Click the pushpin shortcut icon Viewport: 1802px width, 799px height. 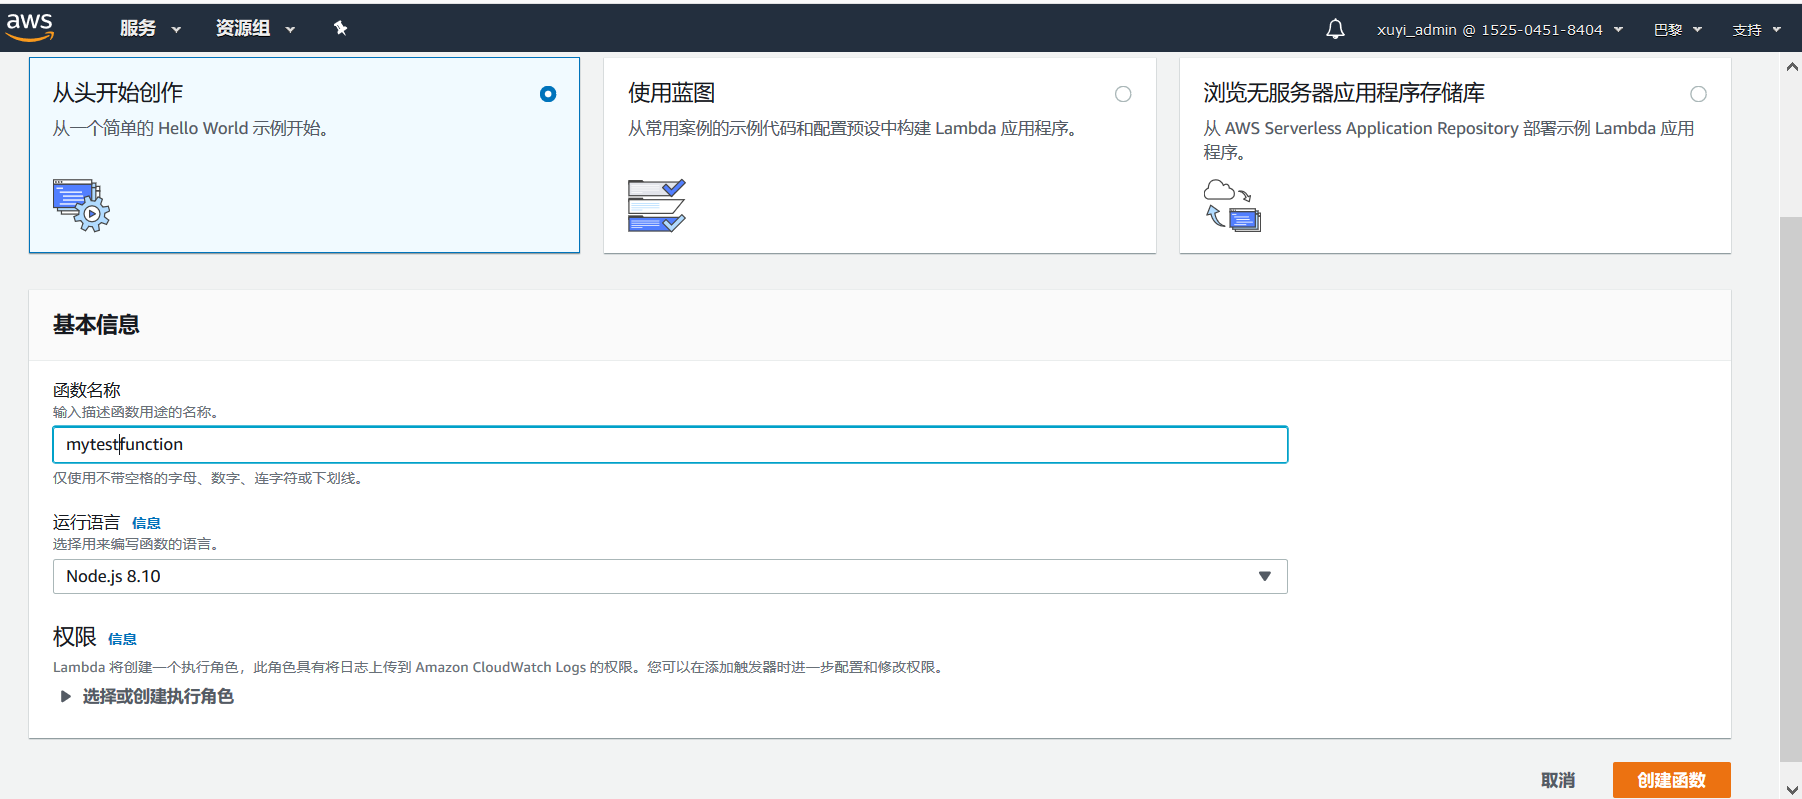point(340,28)
